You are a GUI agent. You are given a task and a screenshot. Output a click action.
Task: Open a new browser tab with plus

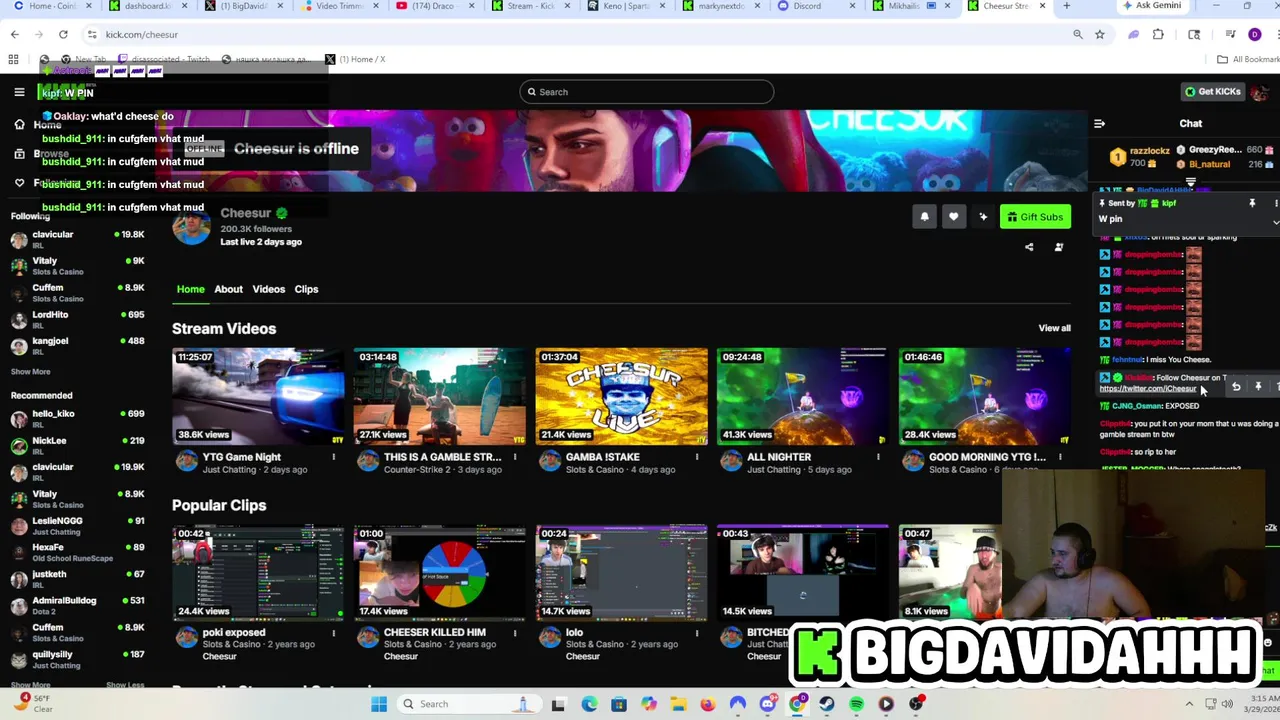(x=1066, y=6)
